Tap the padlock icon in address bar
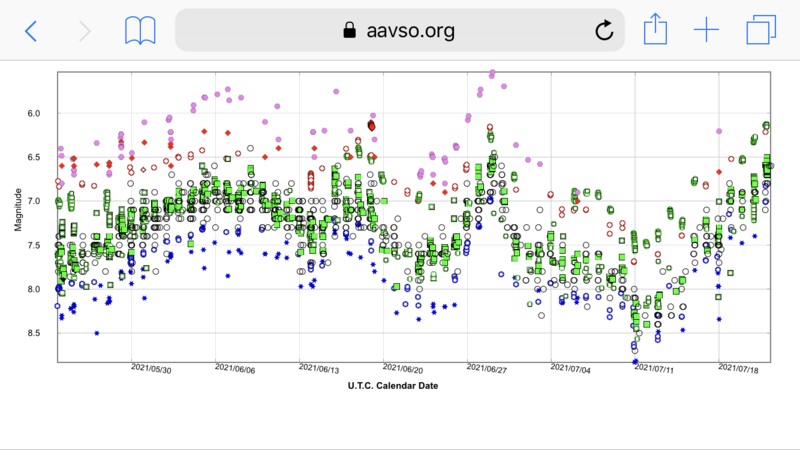Image resolution: width=800 pixels, height=450 pixels. point(349,30)
